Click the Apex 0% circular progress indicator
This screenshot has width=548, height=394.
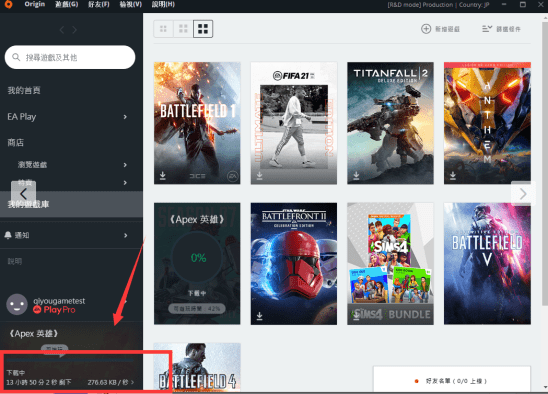click(x=198, y=258)
